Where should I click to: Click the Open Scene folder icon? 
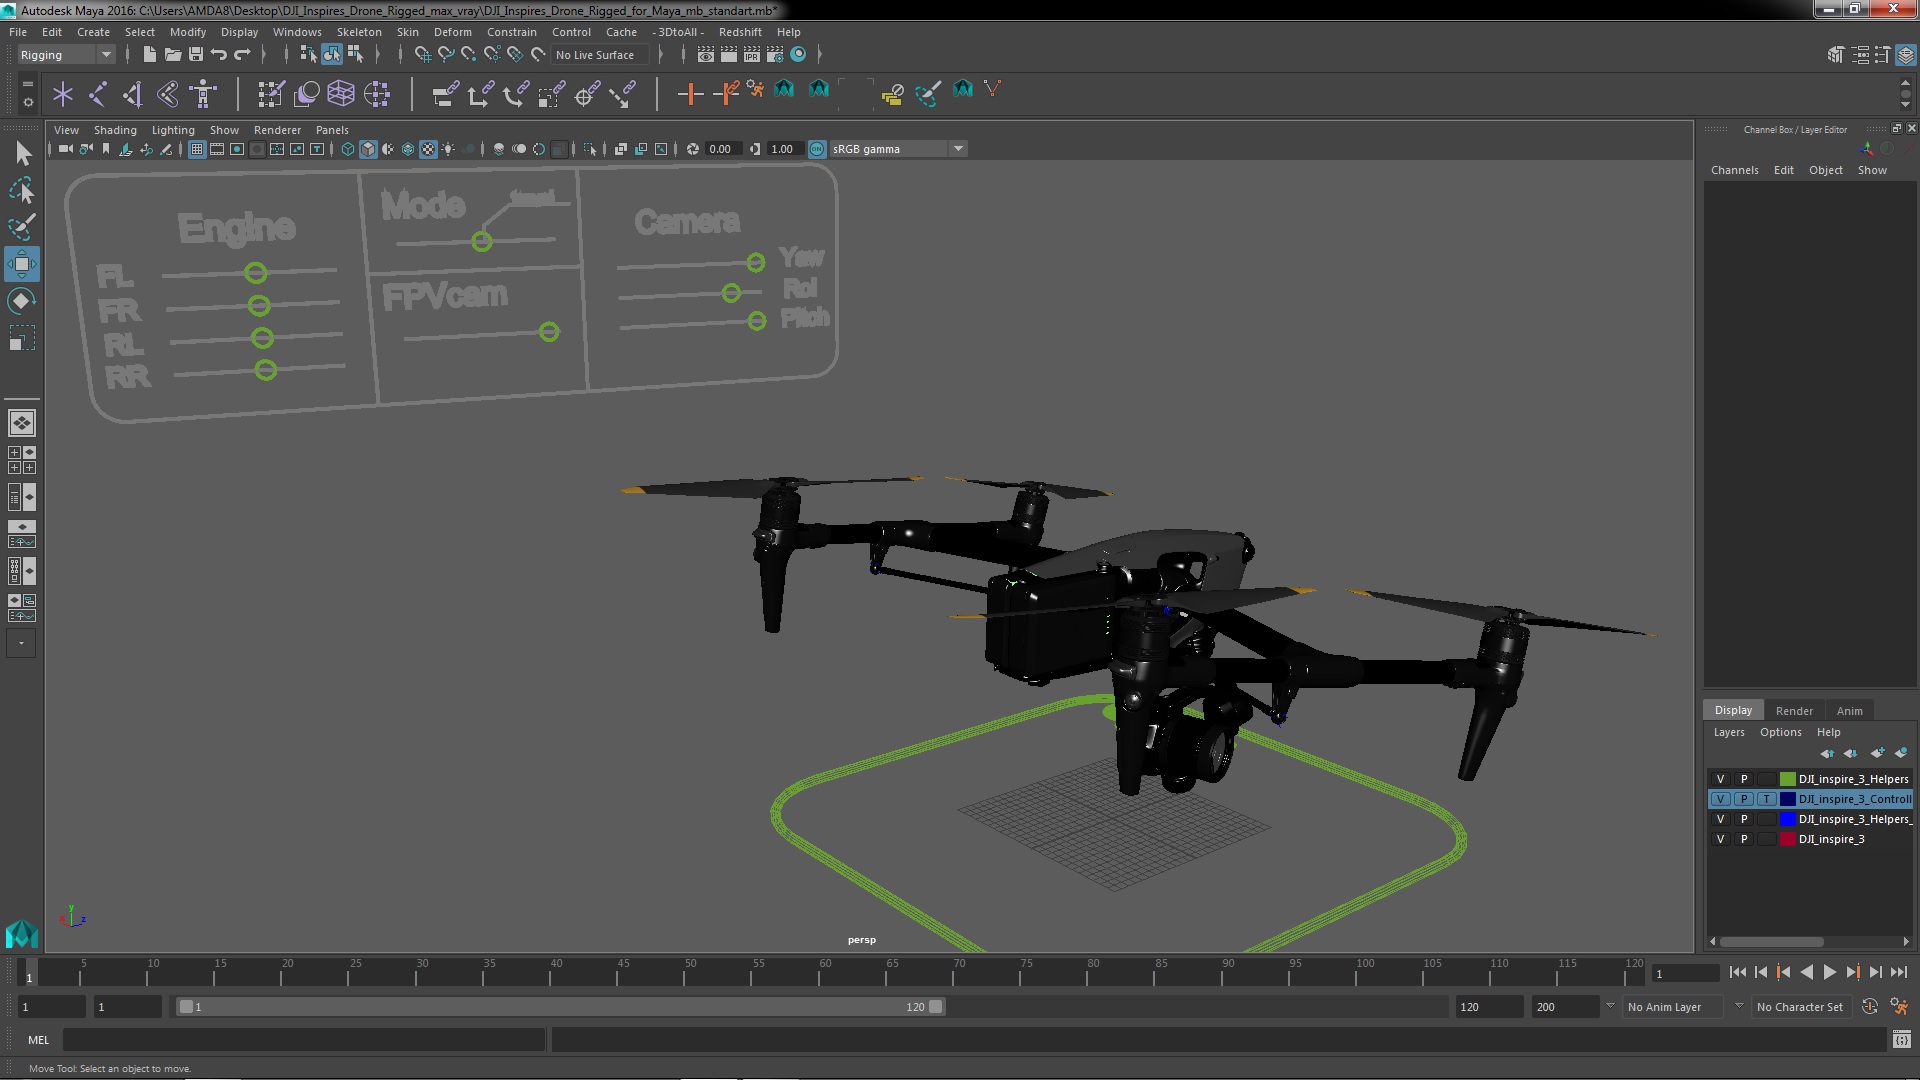tap(172, 54)
